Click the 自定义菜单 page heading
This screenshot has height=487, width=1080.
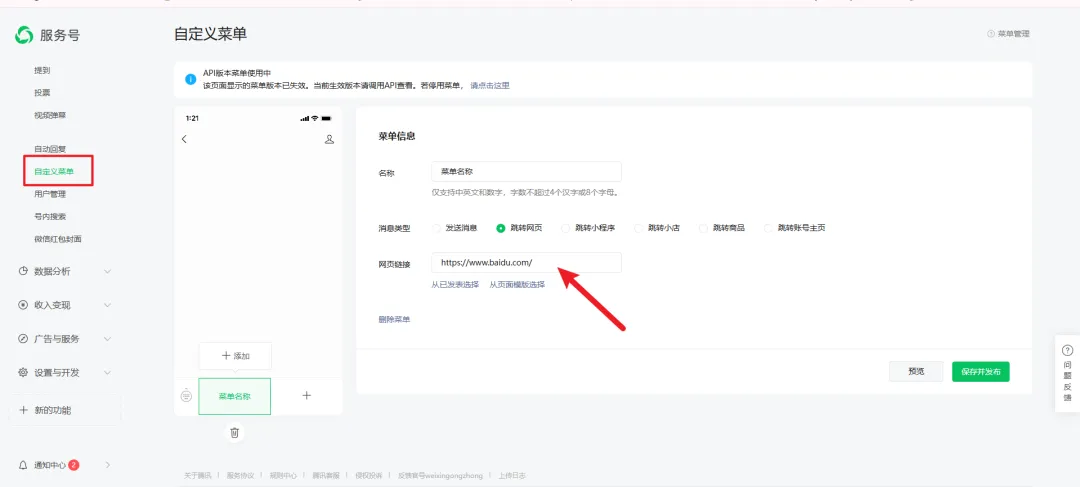[x=210, y=34]
